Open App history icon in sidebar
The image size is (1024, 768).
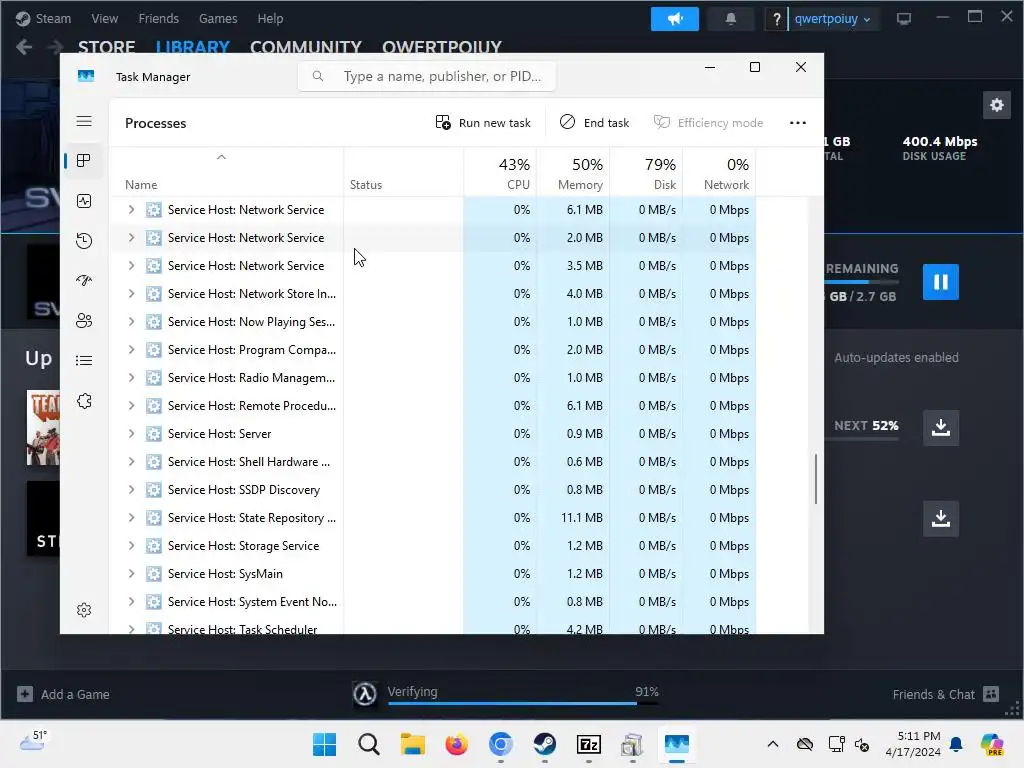pos(84,241)
